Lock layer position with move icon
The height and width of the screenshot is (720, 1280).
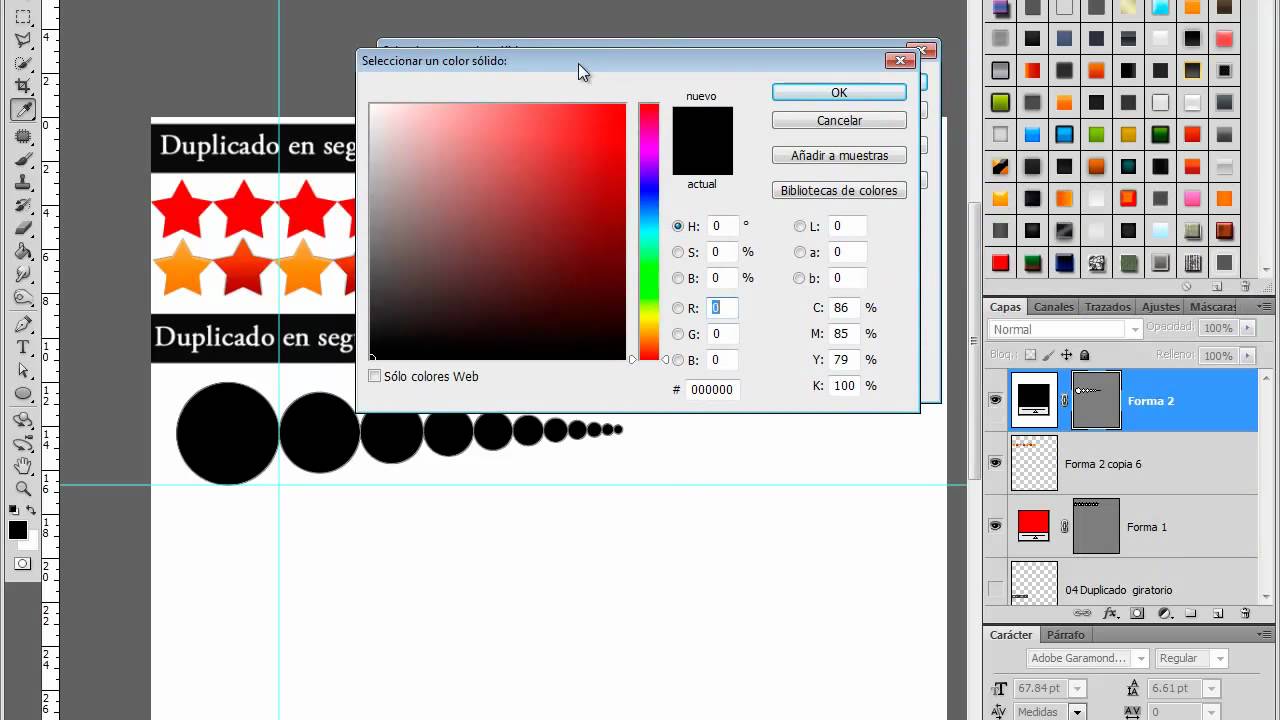(x=1066, y=355)
